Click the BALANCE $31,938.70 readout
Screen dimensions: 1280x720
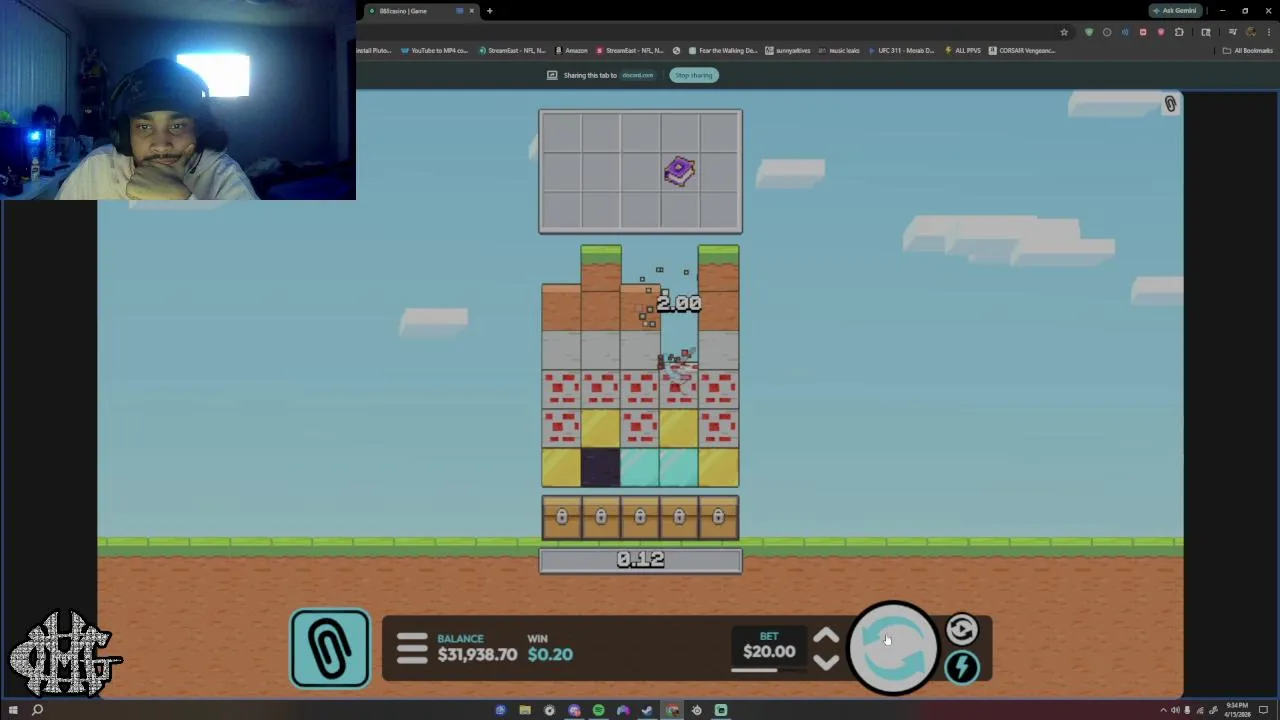coord(477,647)
